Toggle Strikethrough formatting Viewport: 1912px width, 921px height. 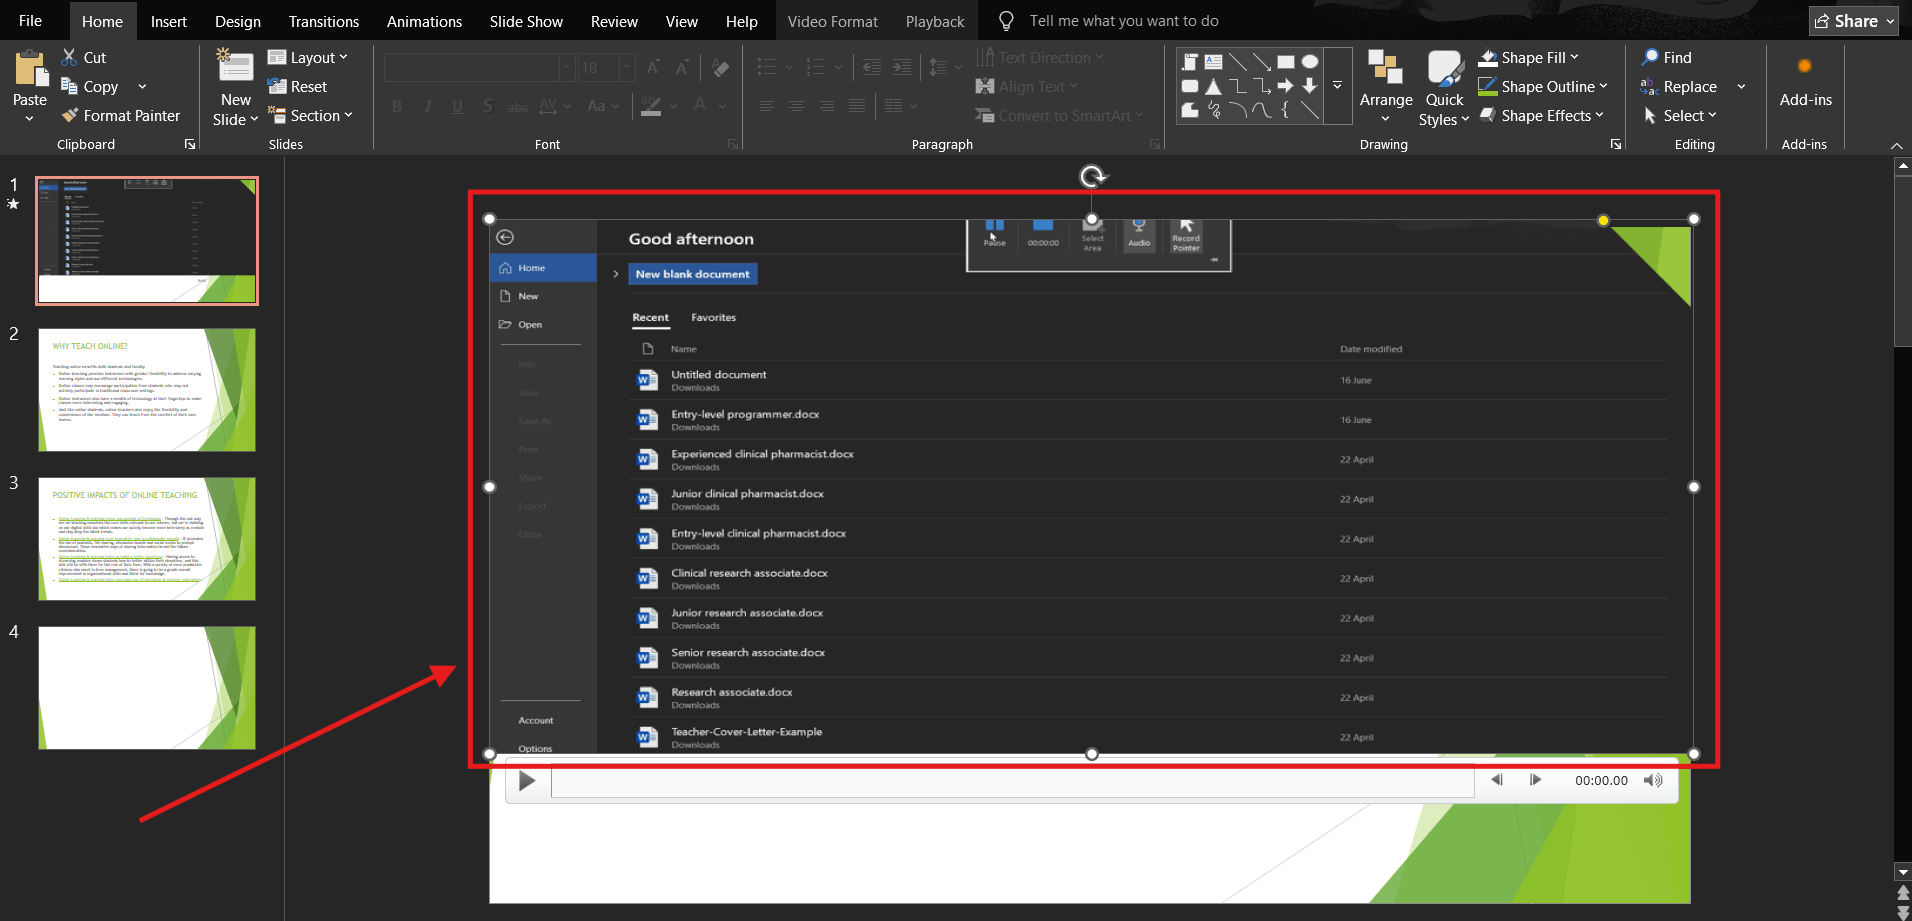coord(519,106)
